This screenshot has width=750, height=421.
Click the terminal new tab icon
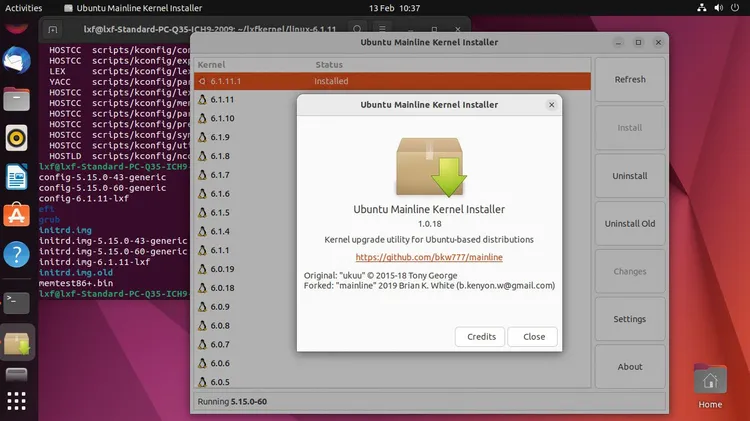coord(53,29)
